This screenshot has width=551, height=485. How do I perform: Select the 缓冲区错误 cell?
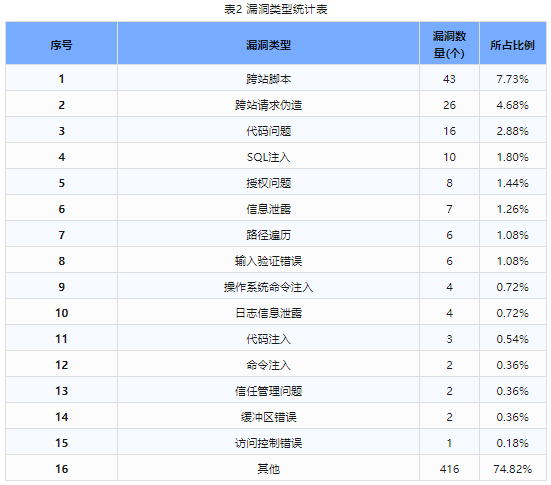pyautogui.click(x=268, y=417)
